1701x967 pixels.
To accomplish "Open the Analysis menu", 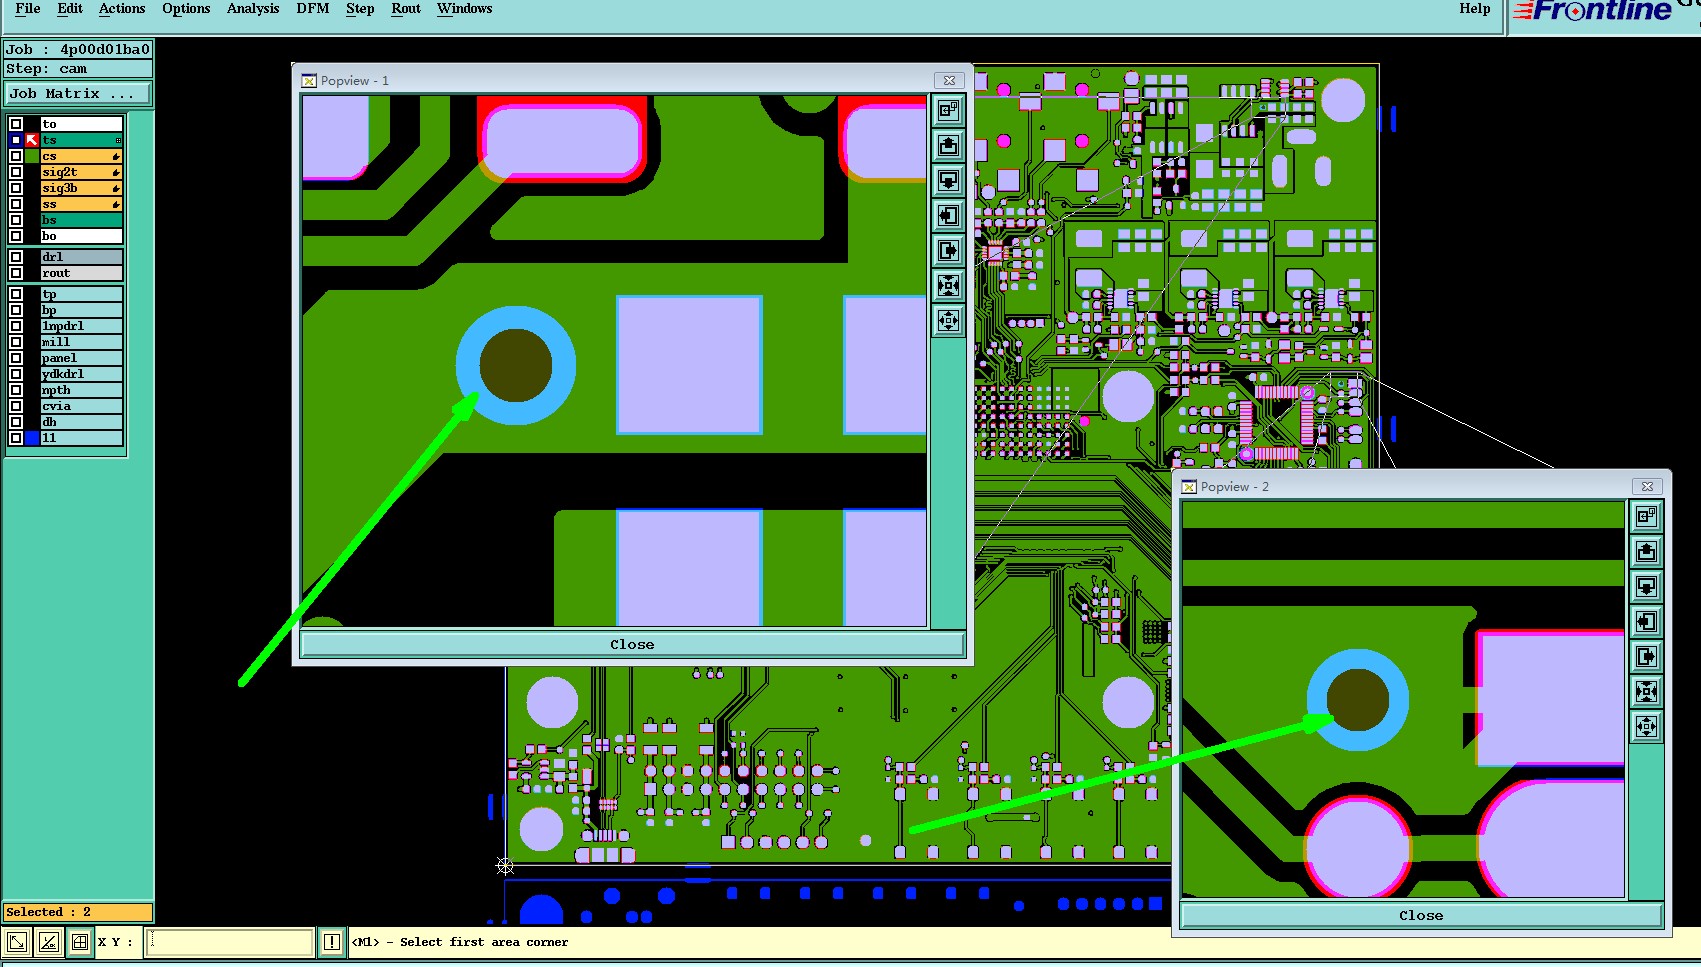I will pos(253,9).
